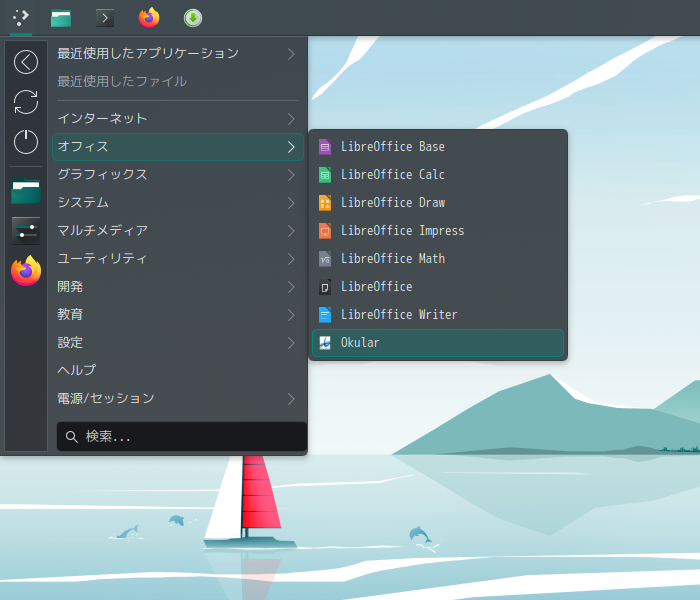
Task: Click the application launcher icon in panel
Action: (21, 18)
